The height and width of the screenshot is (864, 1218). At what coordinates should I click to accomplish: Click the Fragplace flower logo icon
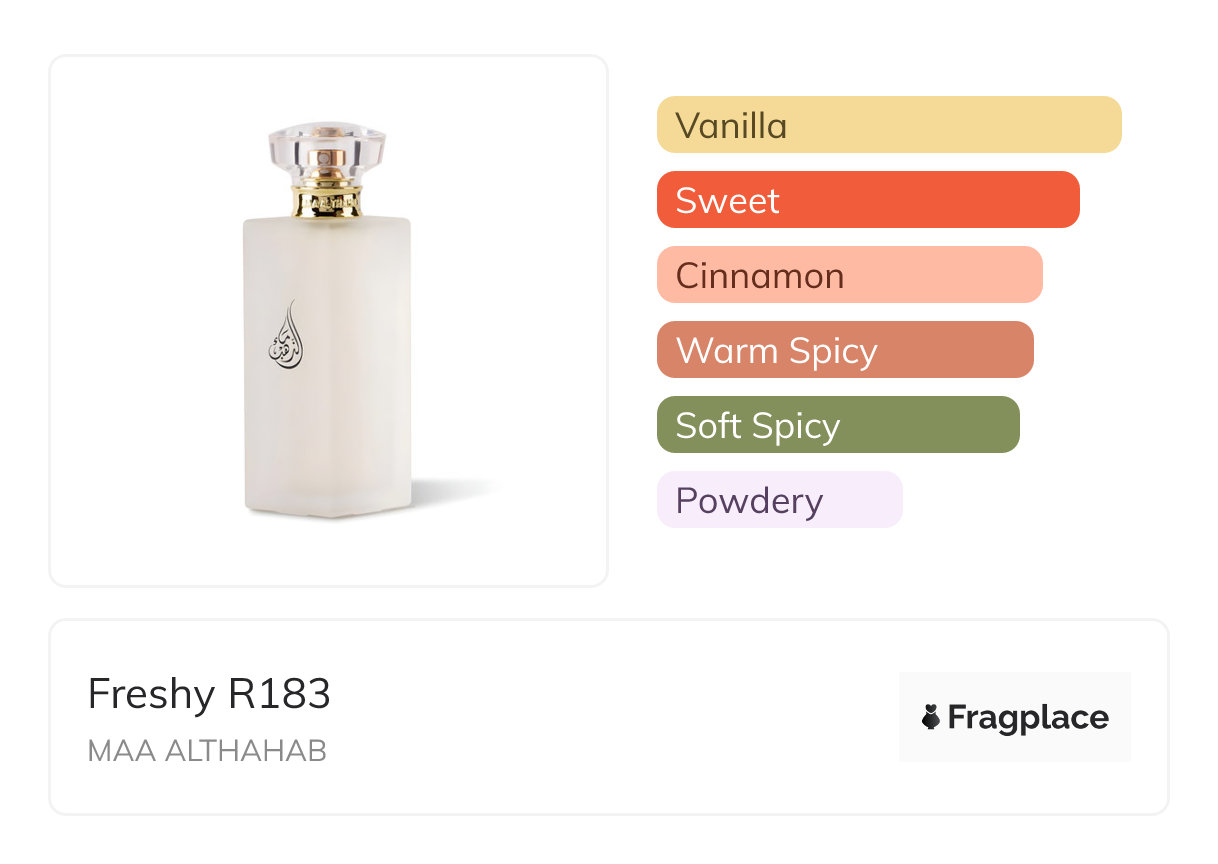(x=931, y=717)
